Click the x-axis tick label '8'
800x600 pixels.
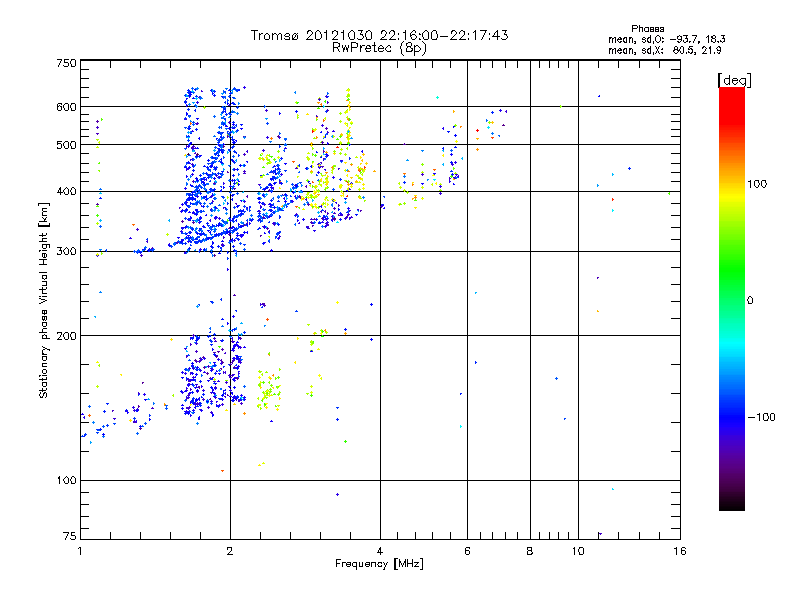click(x=530, y=551)
